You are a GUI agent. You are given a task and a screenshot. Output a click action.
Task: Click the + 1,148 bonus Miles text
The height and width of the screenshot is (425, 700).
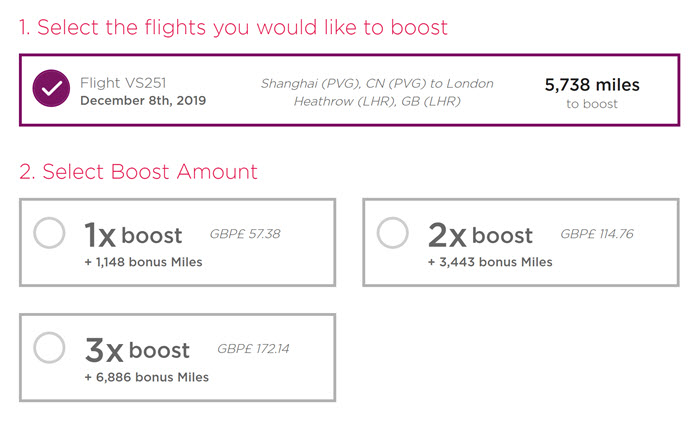(x=143, y=262)
